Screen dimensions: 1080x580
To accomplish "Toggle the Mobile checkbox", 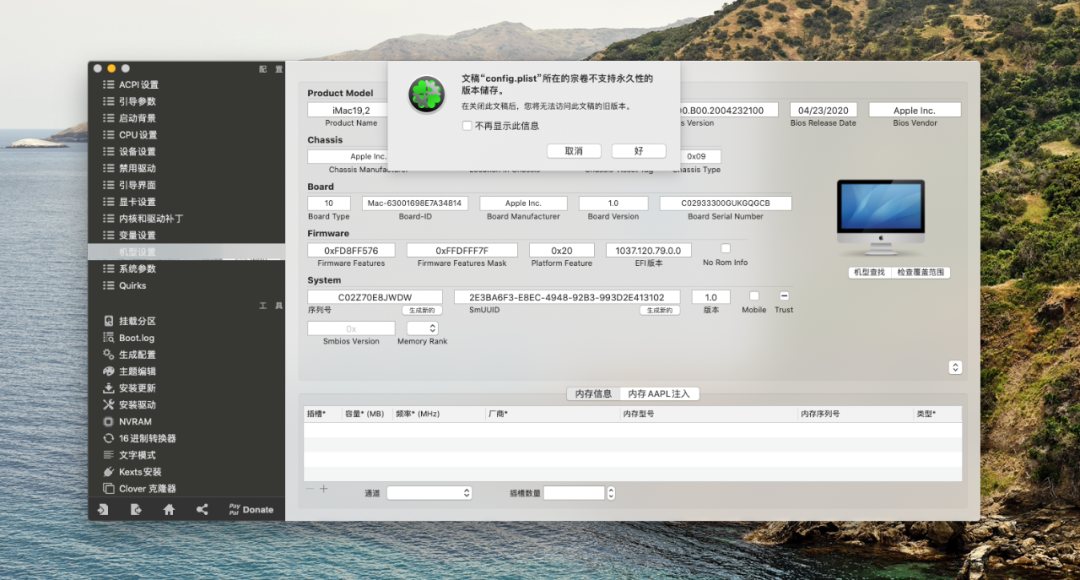I will (x=754, y=296).
